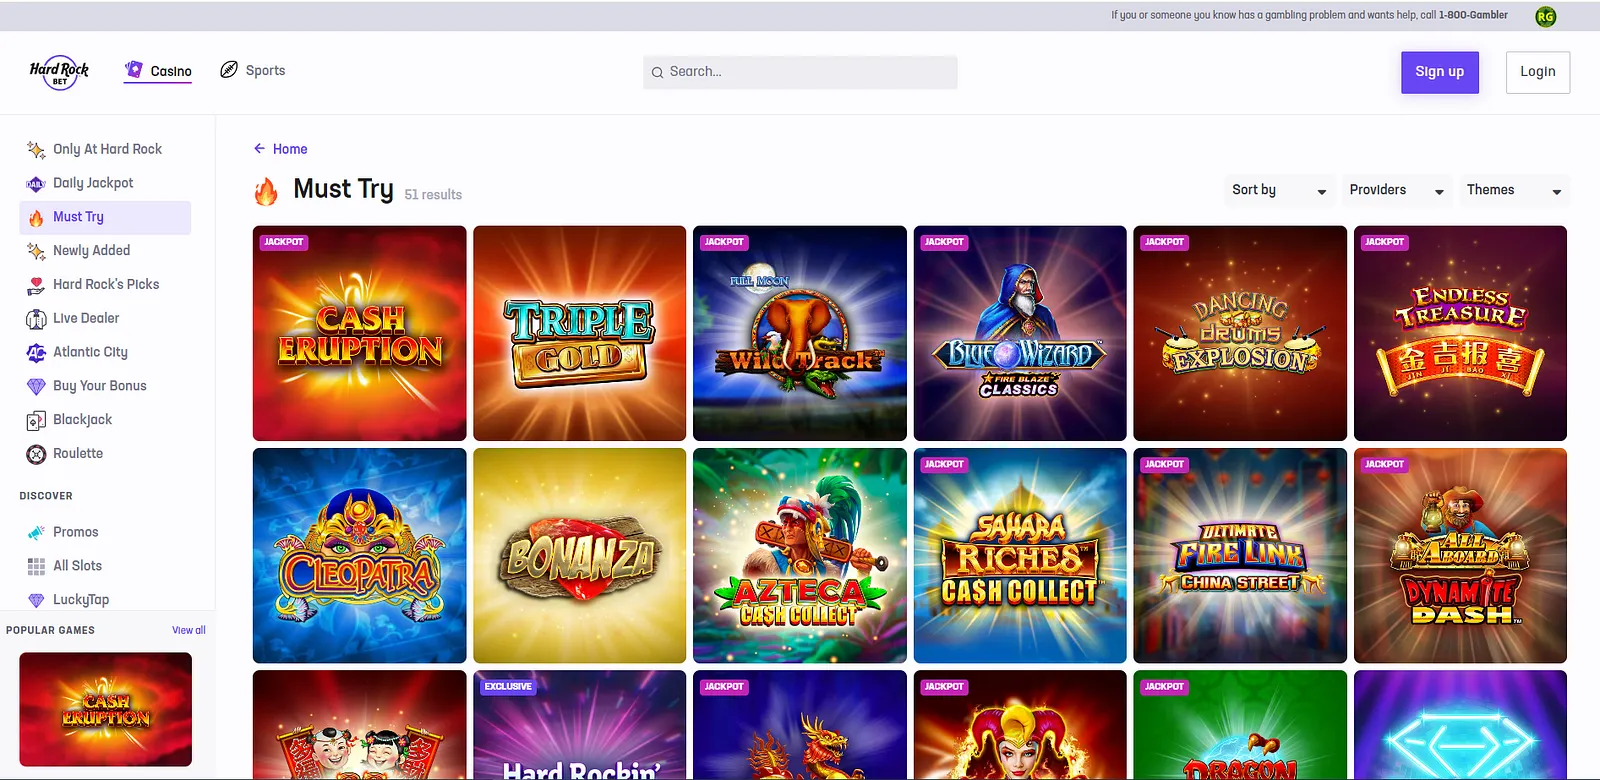This screenshot has height=780, width=1600.
Task: Open the Providers filter dropdown
Action: click(x=1397, y=190)
